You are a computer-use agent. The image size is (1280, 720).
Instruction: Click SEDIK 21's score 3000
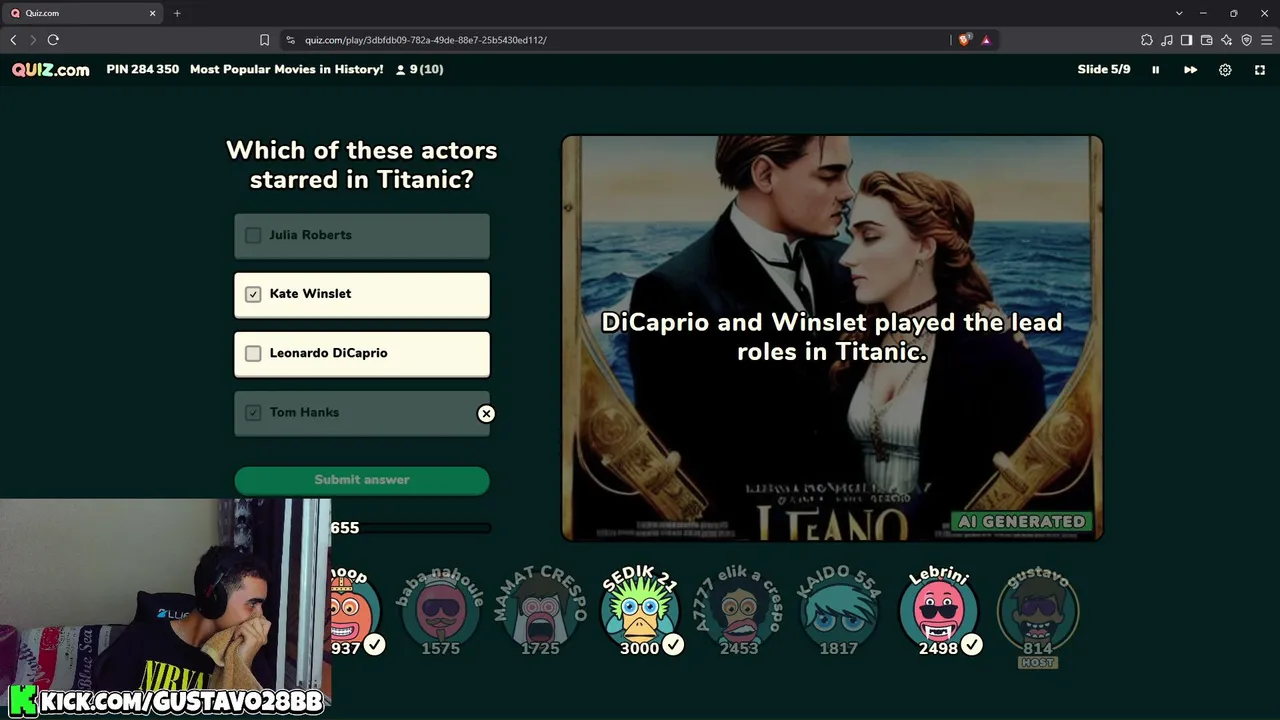click(639, 648)
